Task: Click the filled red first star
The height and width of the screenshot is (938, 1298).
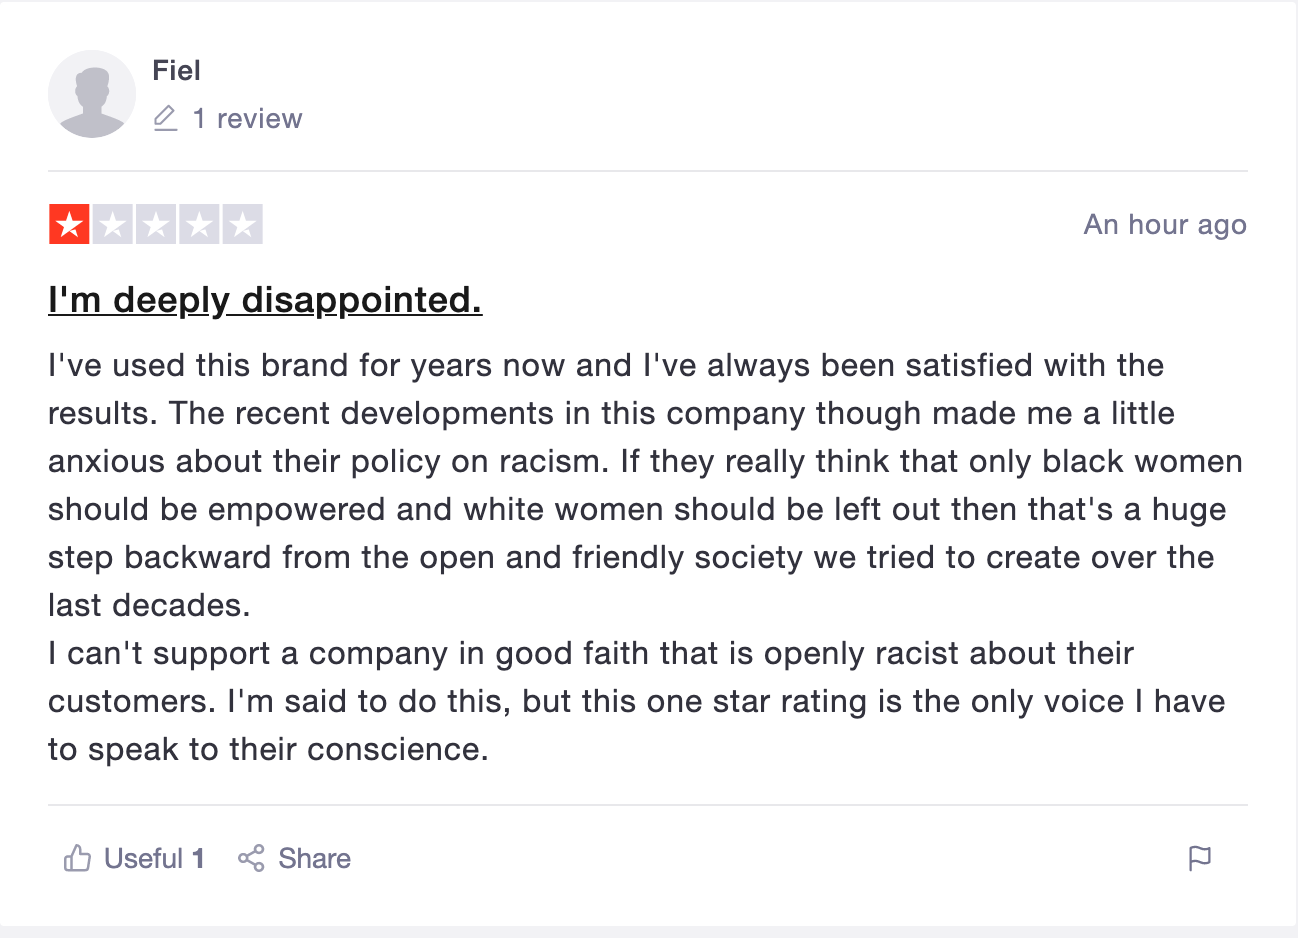Action: [x=69, y=224]
